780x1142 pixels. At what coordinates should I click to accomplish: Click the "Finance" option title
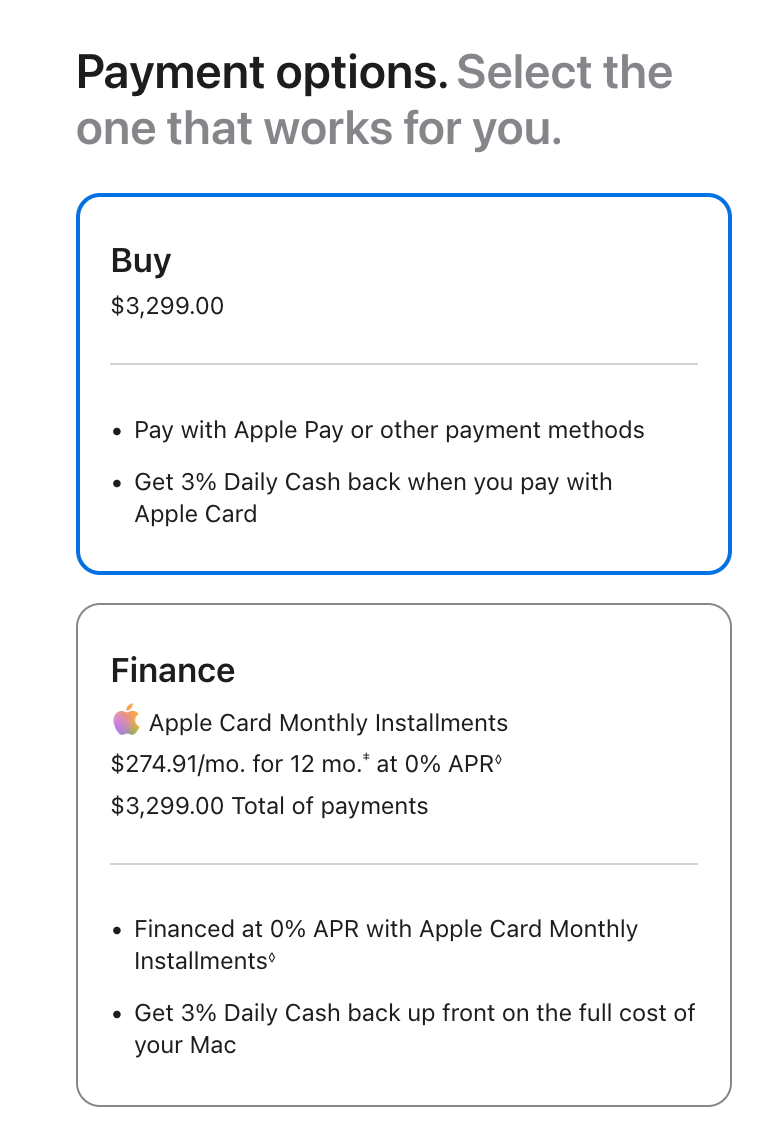[x=173, y=670]
